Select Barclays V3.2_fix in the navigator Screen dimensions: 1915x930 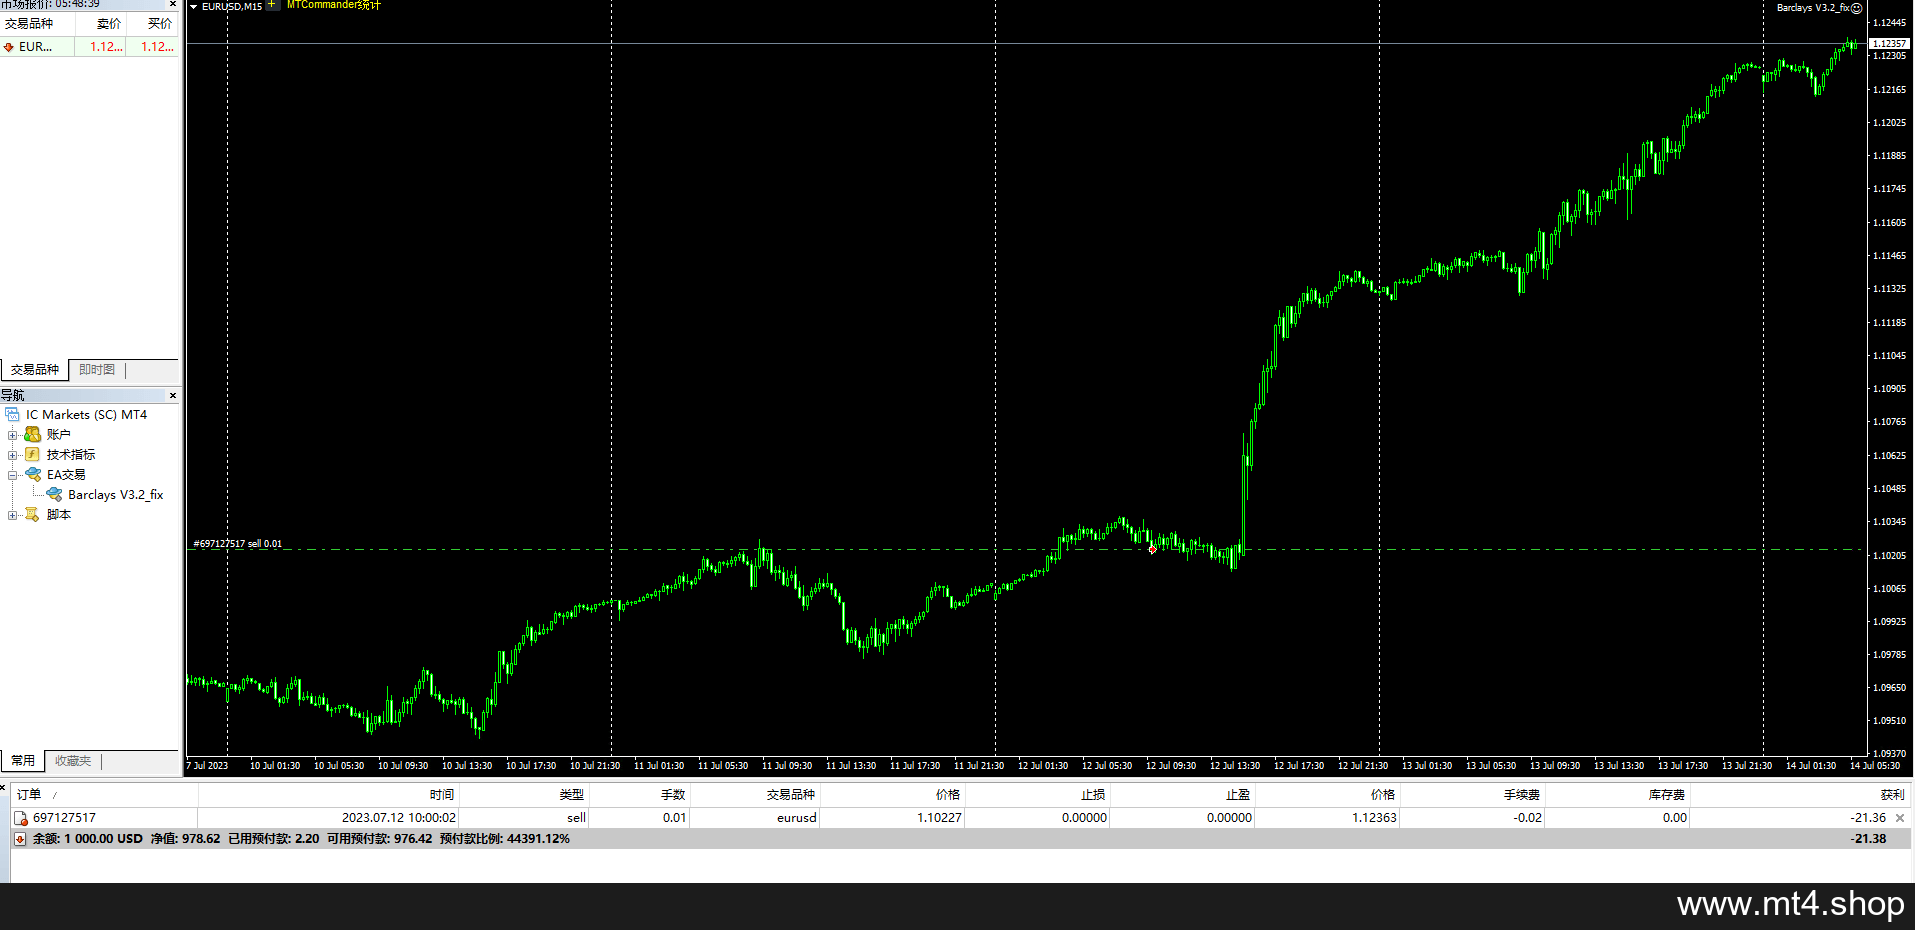pyautogui.click(x=115, y=494)
